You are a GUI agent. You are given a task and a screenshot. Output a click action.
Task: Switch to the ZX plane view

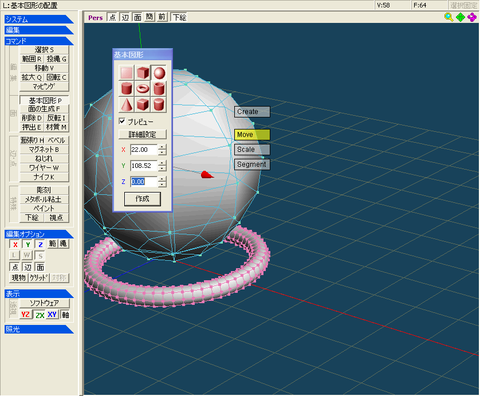click(40, 315)
